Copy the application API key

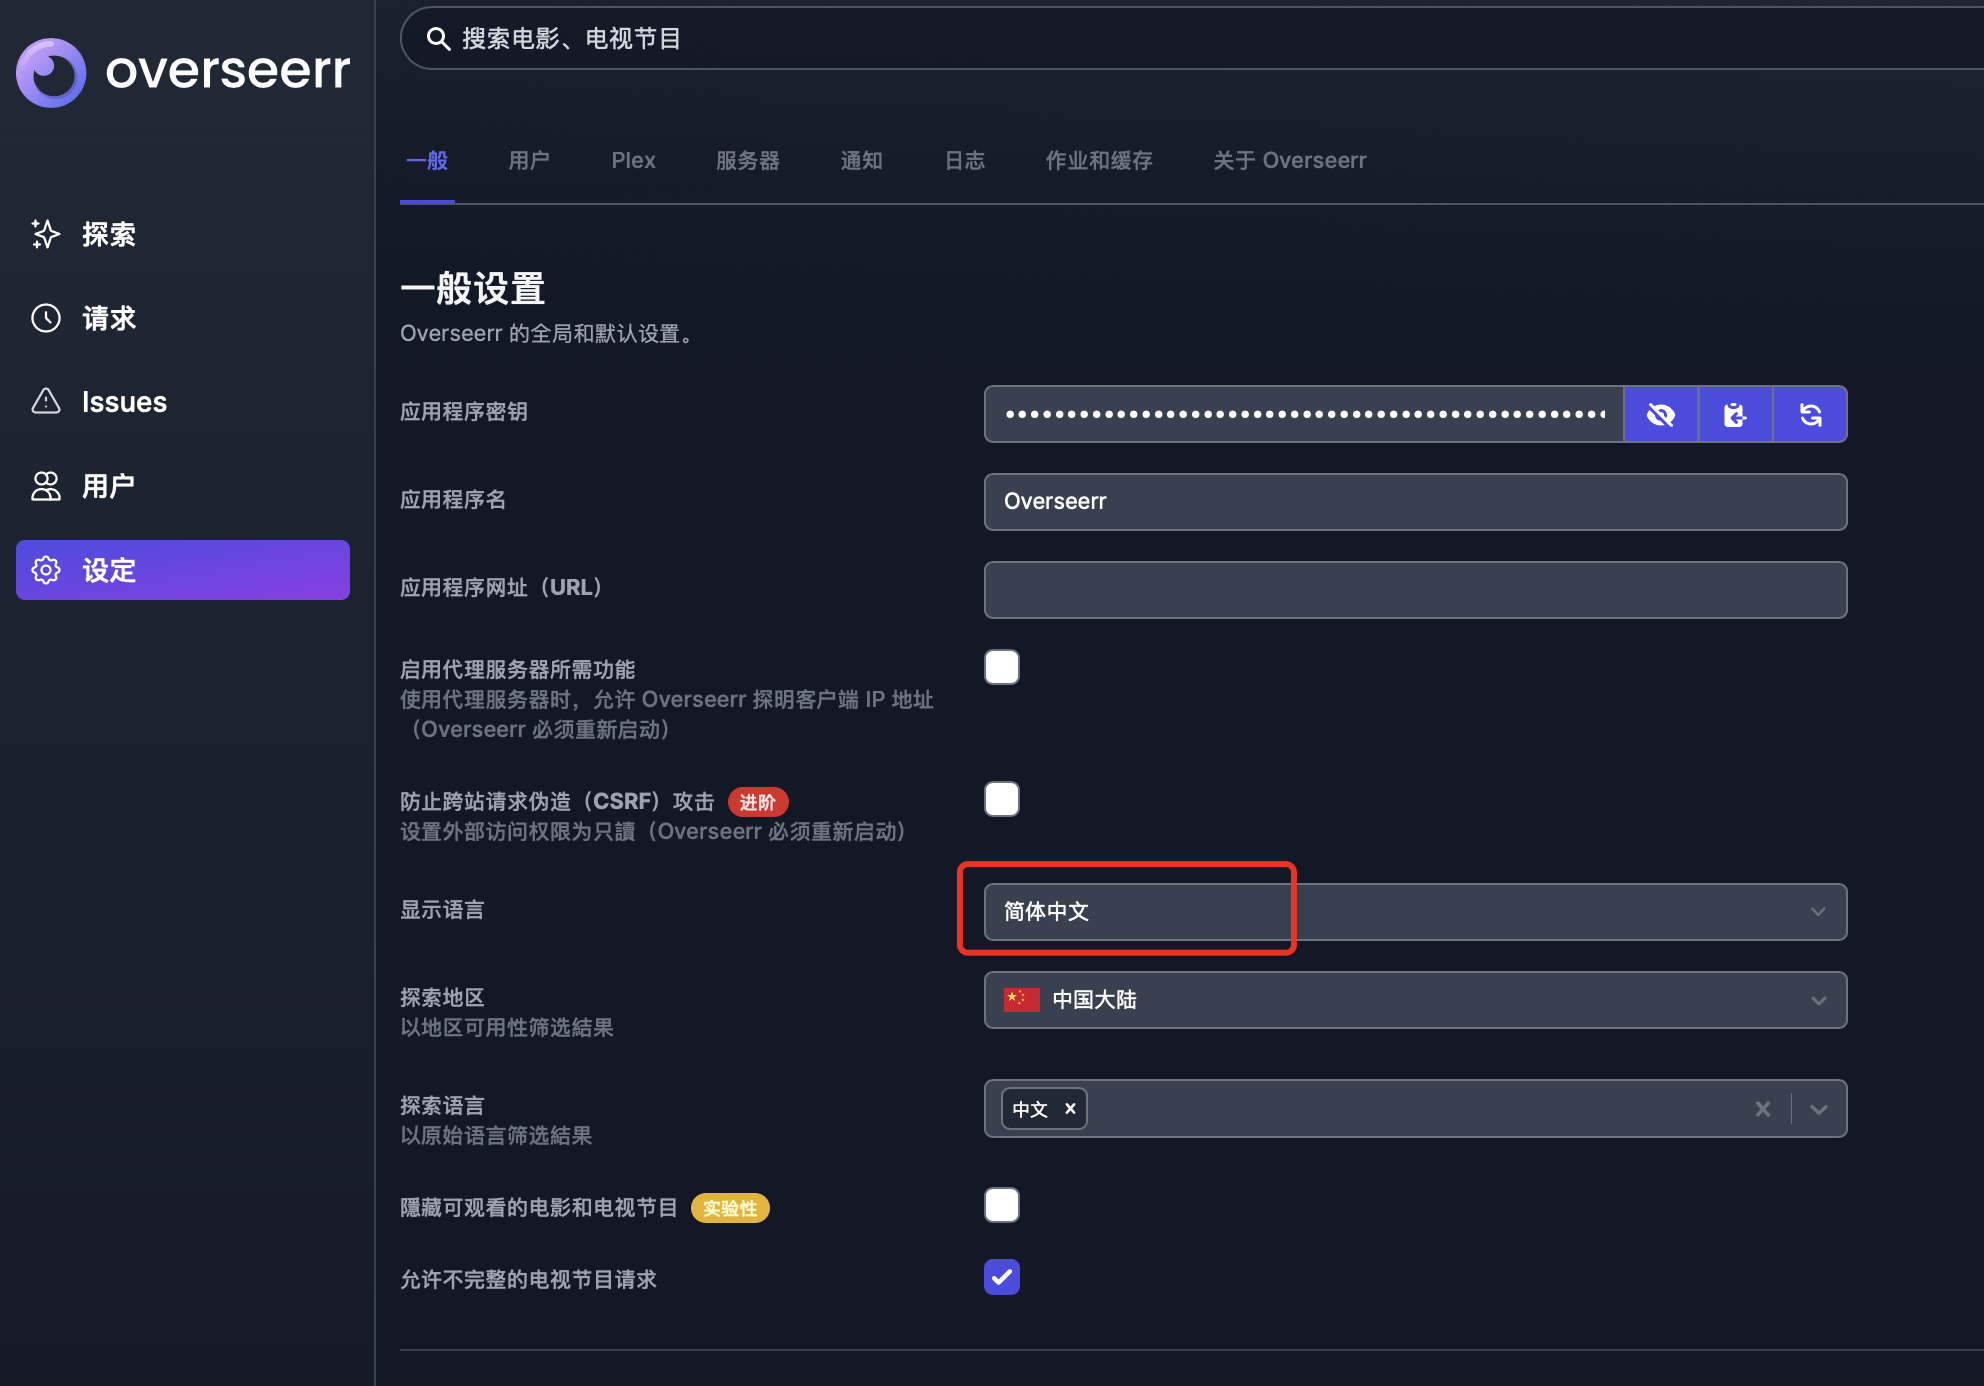click(1735, 414)
